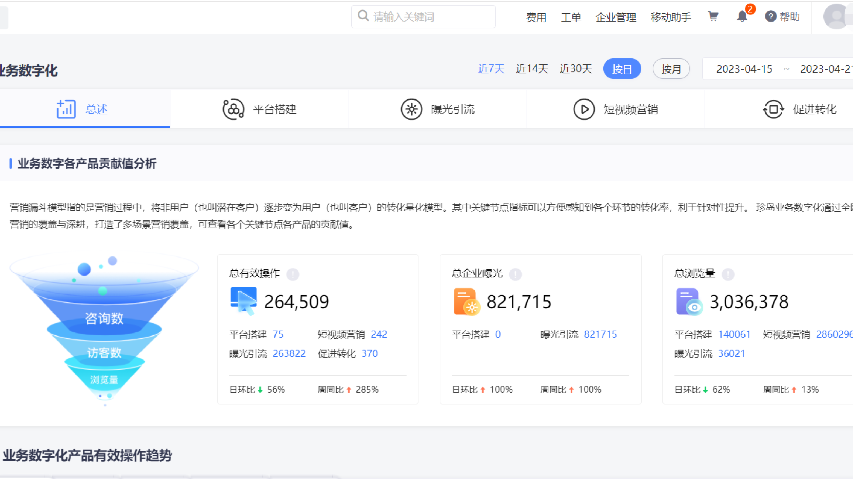Open 曝光引流 value 36021 link
853x479 pixels.
pos(732,353)
